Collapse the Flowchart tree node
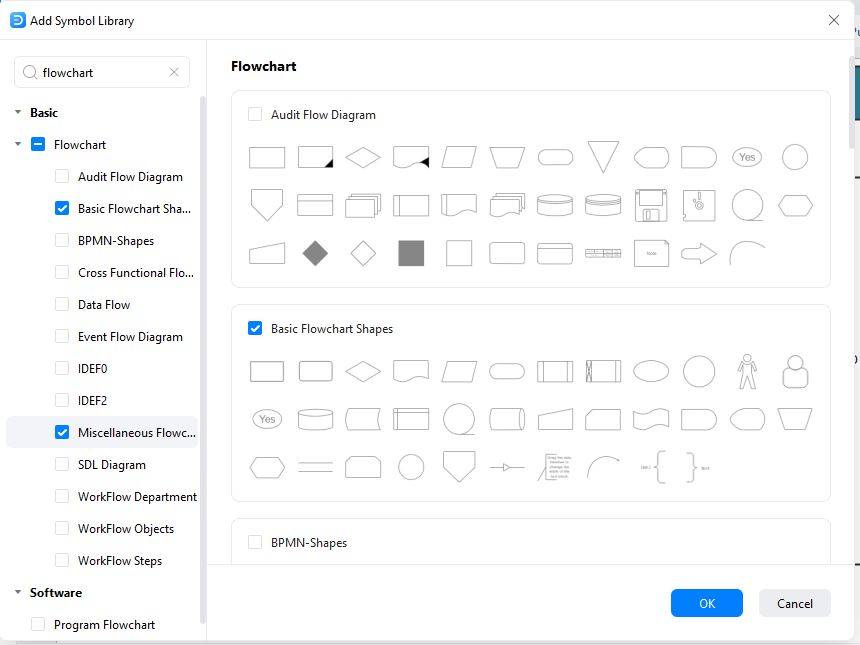860x645 pixels. pos(18,145)
